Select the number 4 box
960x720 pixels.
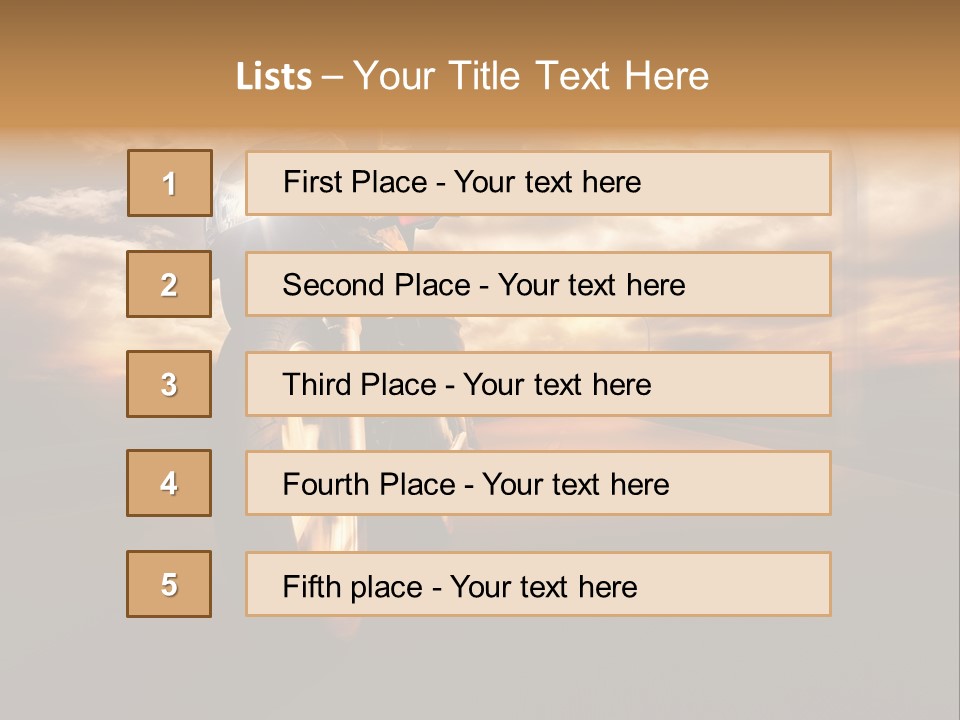coord(169,483)
